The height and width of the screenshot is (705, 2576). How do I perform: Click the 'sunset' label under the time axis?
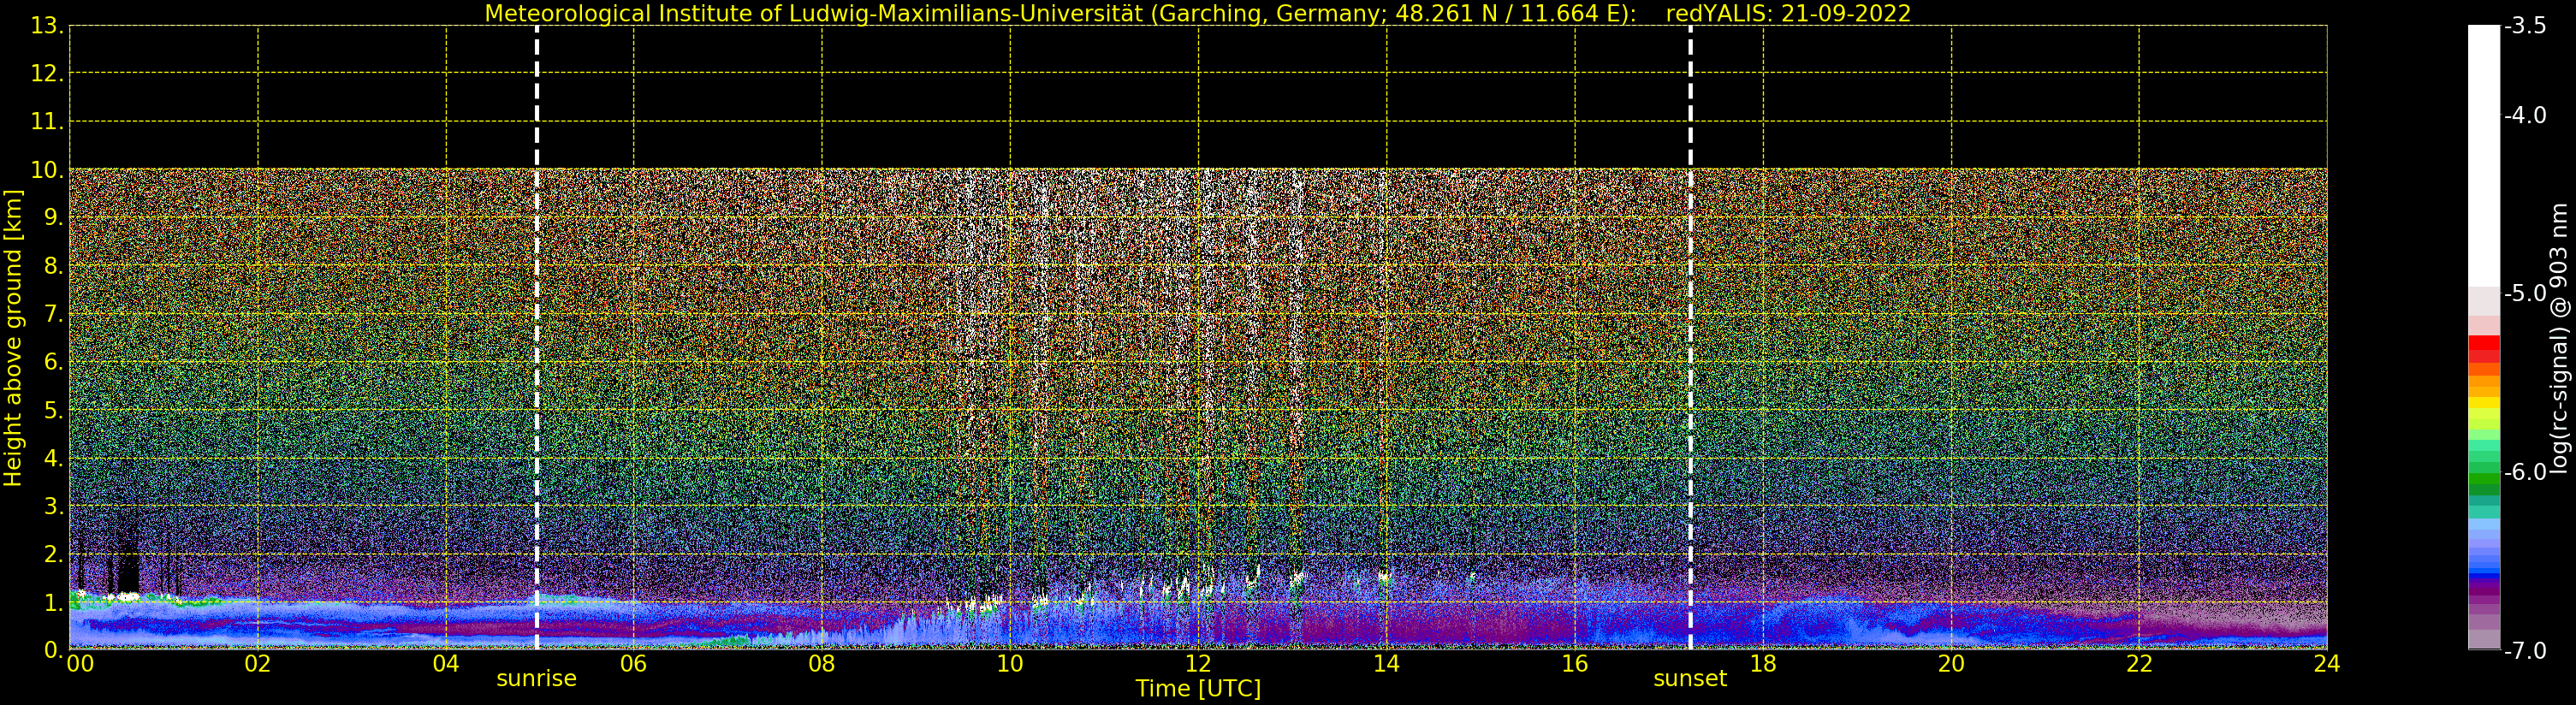click(x=1690, y=679)
